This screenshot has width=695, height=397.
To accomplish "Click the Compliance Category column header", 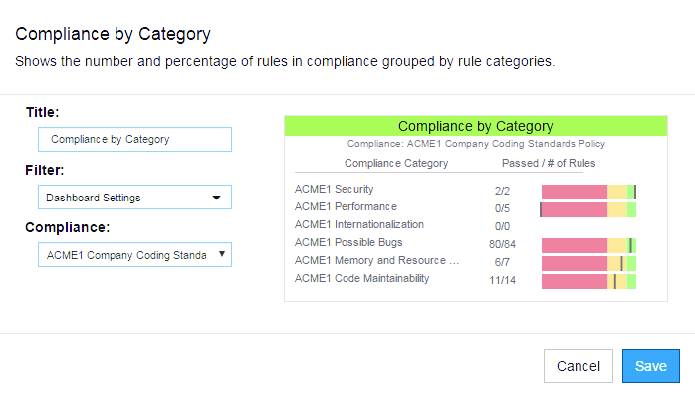I will (x=396, y=163).
